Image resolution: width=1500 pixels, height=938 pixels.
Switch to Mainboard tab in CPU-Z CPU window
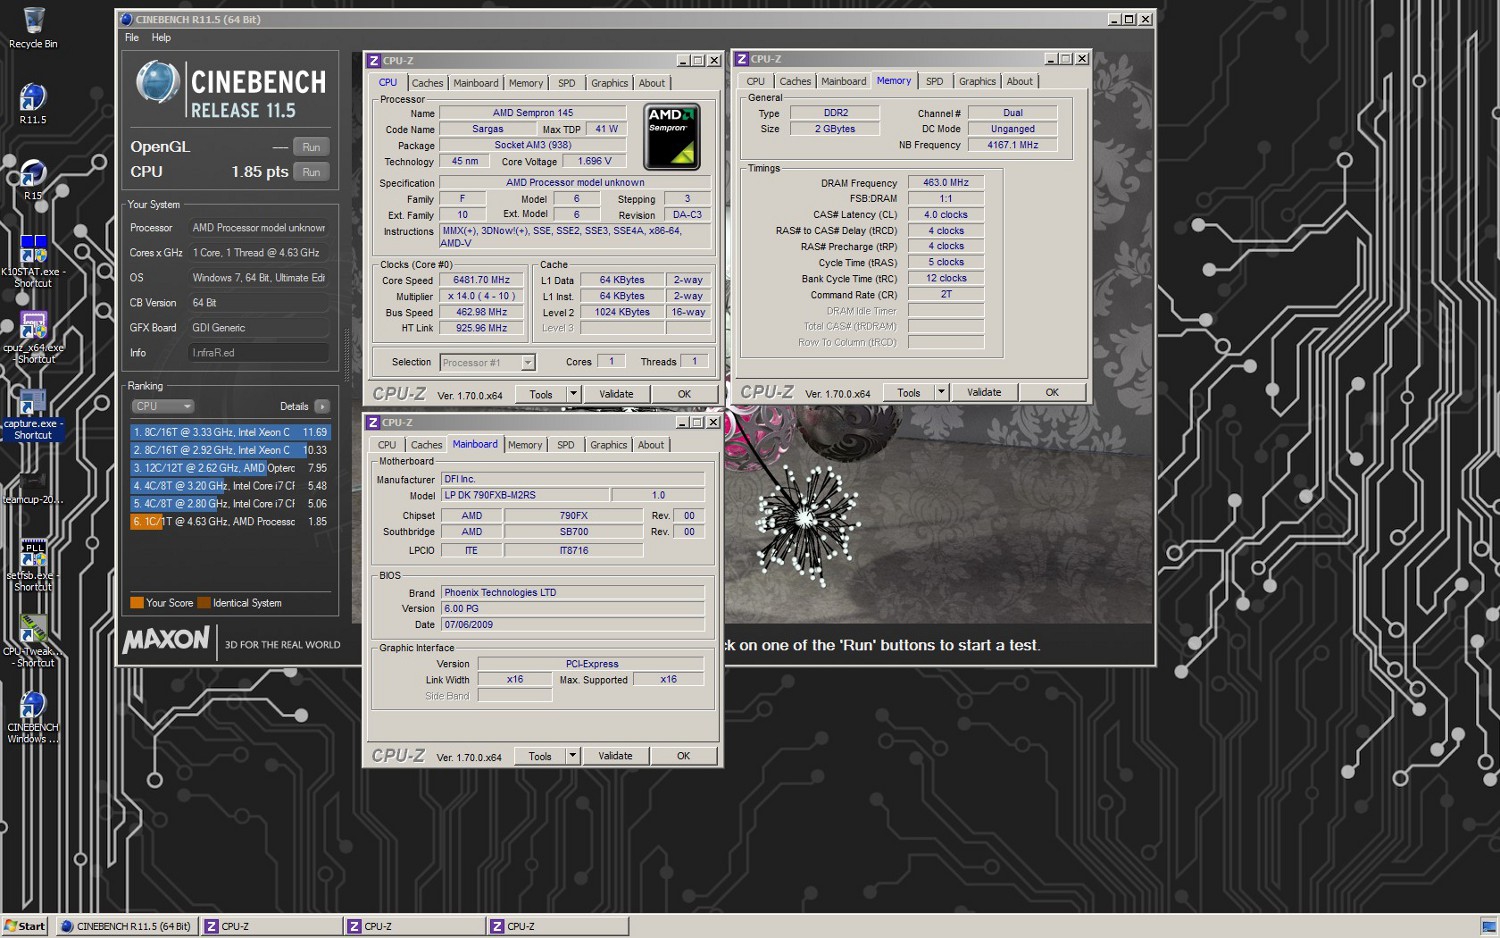tap(476, 83)
